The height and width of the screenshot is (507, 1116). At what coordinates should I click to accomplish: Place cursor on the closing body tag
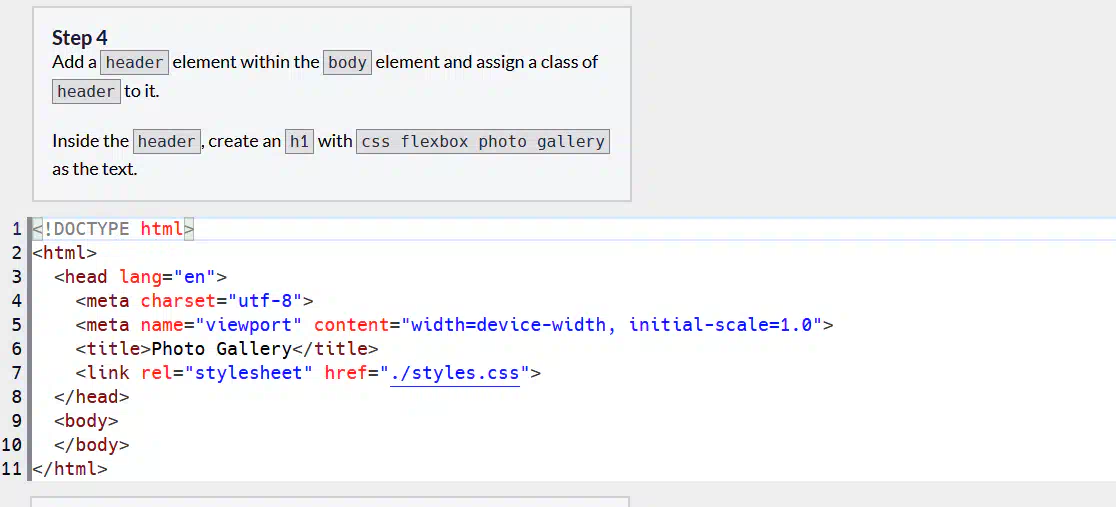(91, 445)
